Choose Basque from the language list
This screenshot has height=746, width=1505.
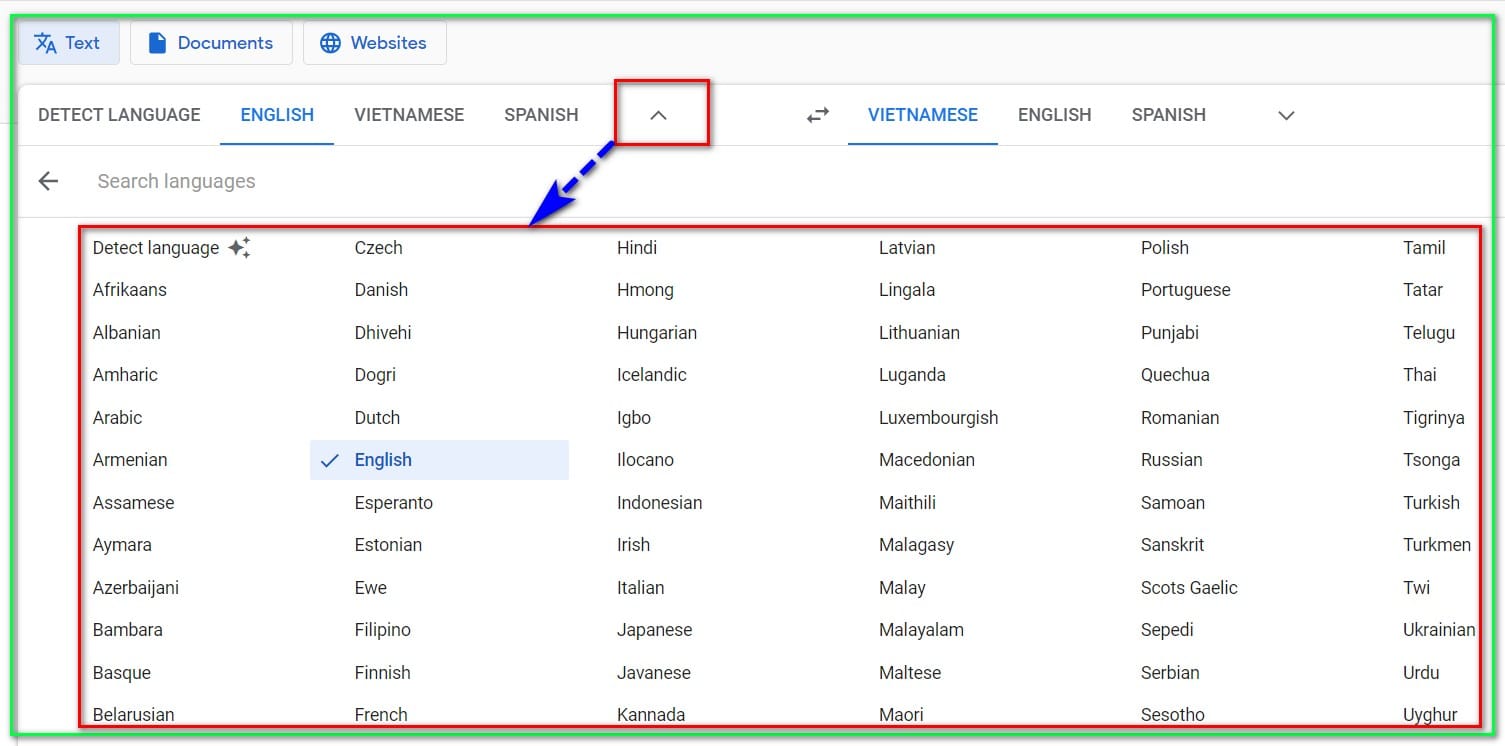pos(122,673)
